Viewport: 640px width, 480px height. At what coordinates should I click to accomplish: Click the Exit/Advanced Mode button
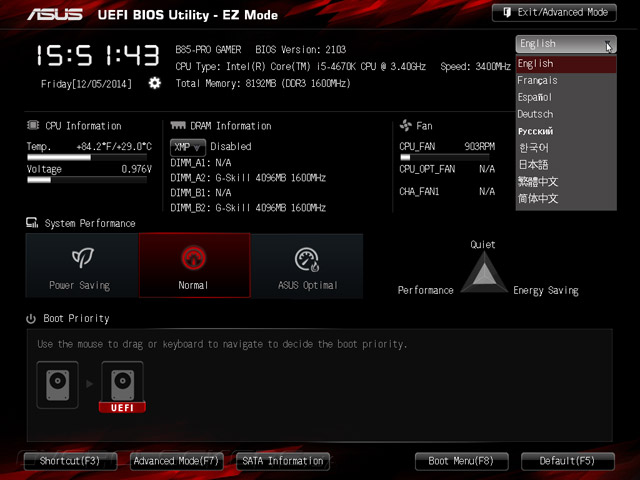pyautogui.click(x=554, y=13)
